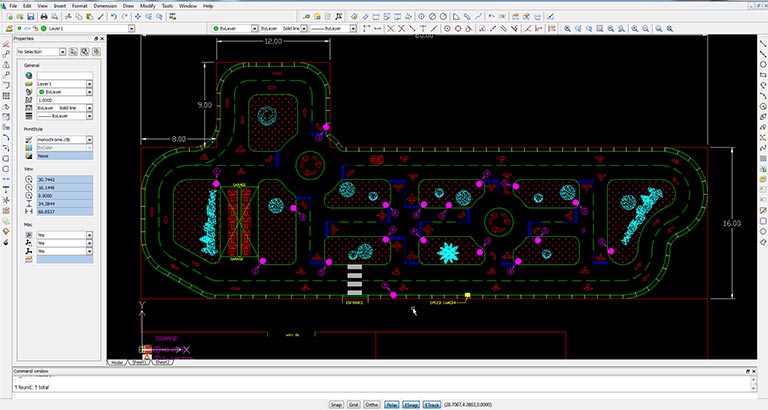Viewport: 768px width, 410px height.
Task: Click the Copy icon in the toolbar
Action: [79, 17]
